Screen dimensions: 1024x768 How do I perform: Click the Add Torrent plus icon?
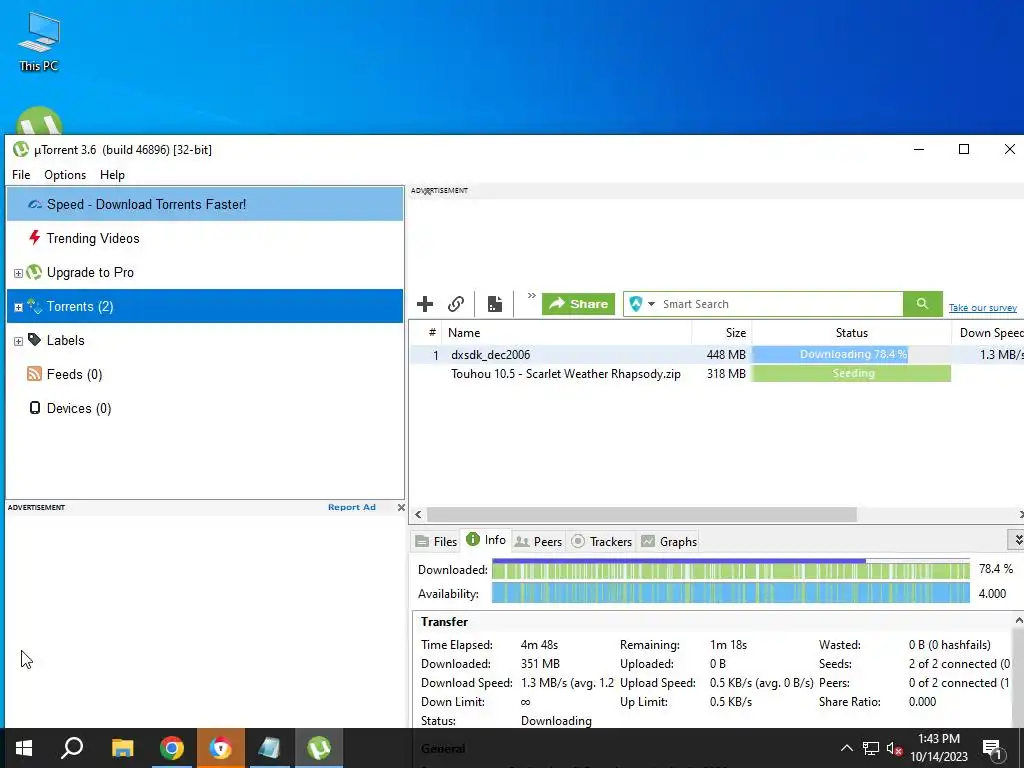(424, 304)
